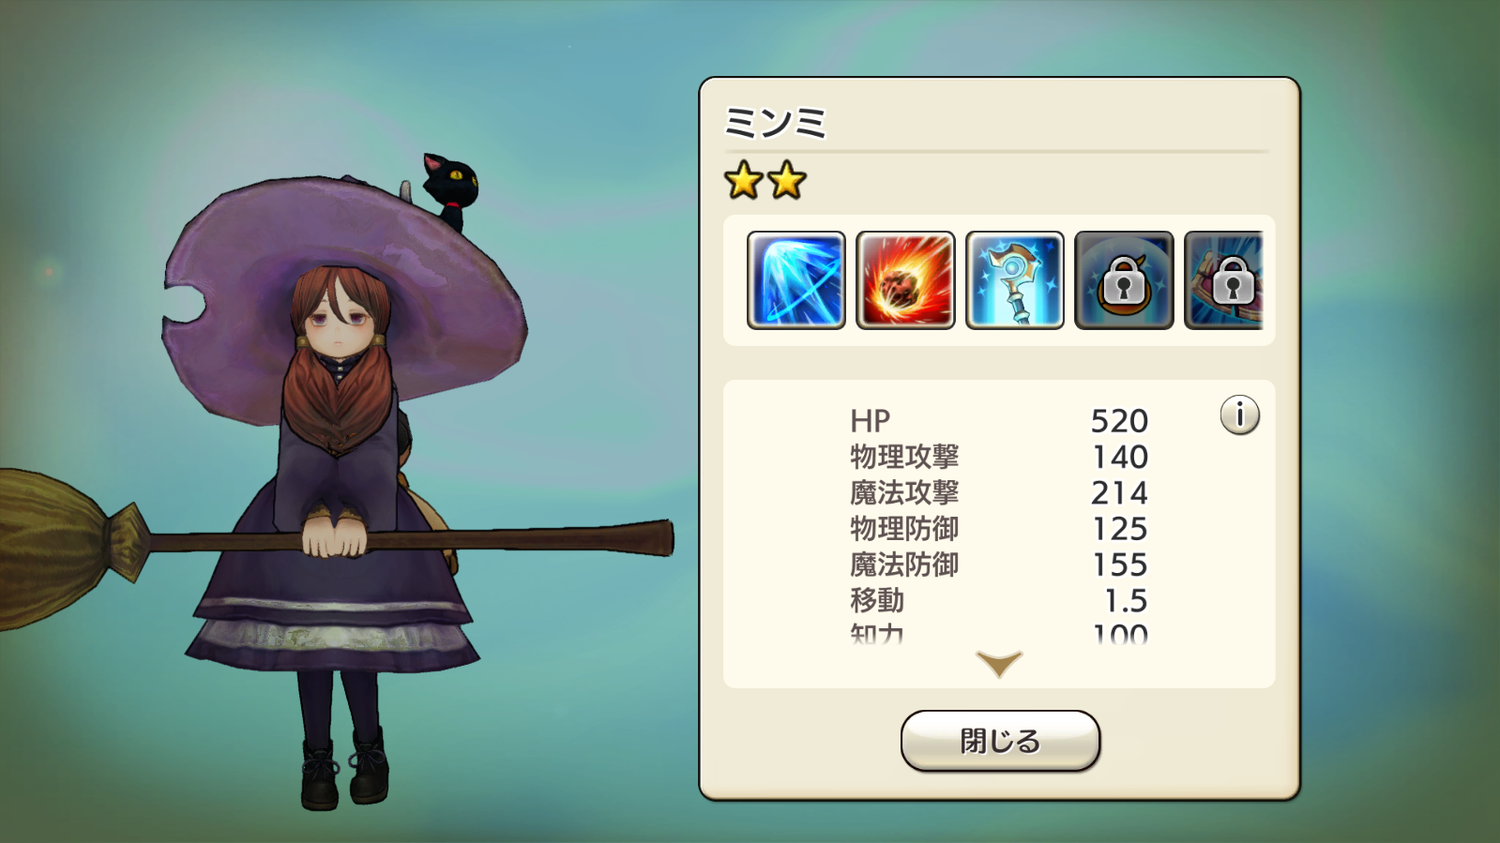The image size is (1500, 843).
Task: Tap the locked bag skill icon
Action: [1124, 280]
